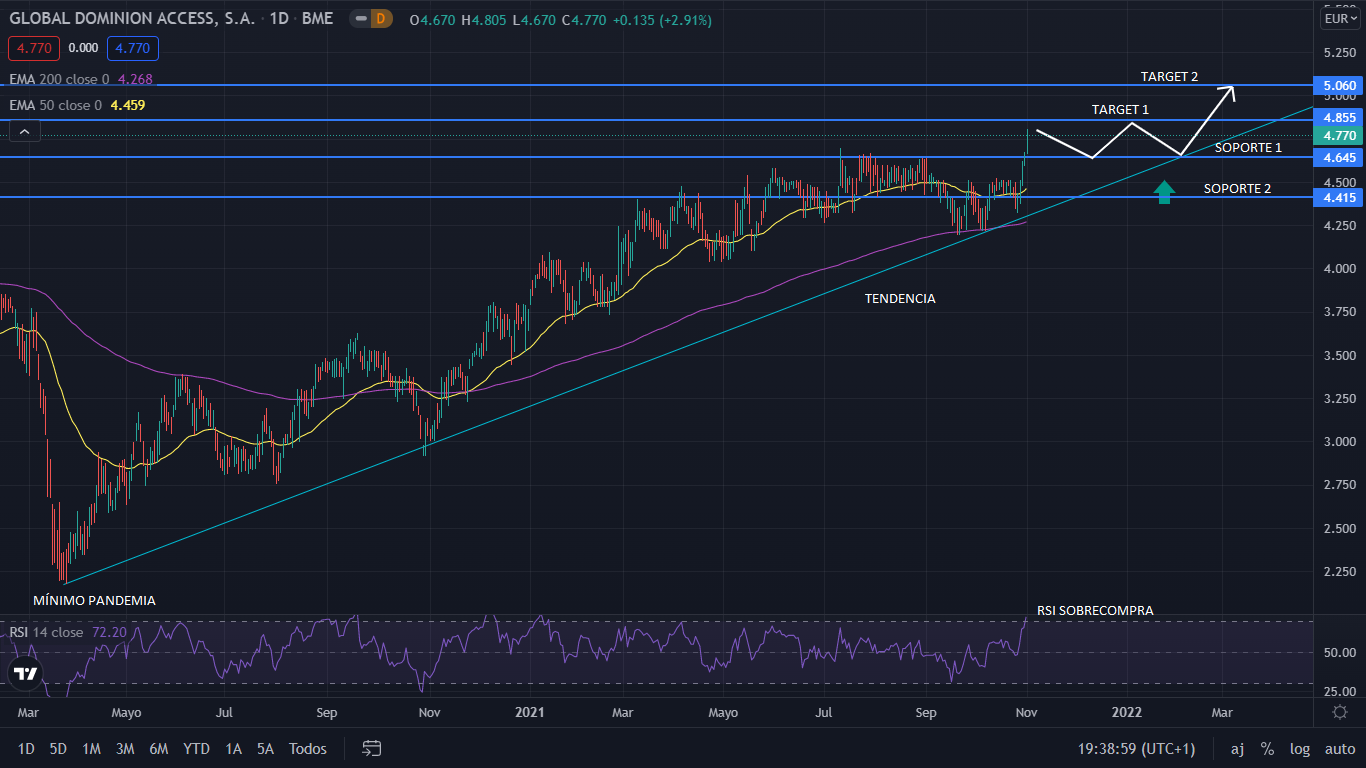Toggle the percent scale (%)

(x=1267, y=748)
